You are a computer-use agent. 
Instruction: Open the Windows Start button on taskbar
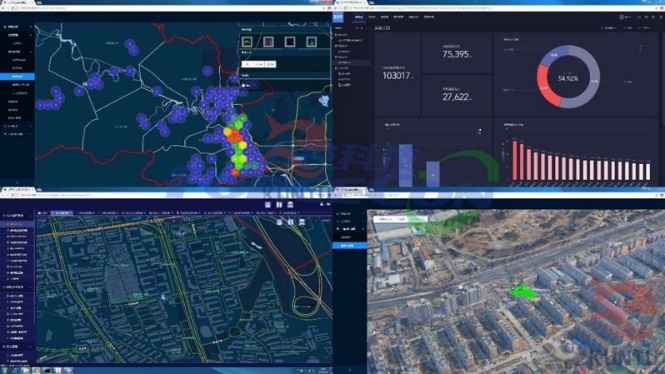(x=4, y=371)
